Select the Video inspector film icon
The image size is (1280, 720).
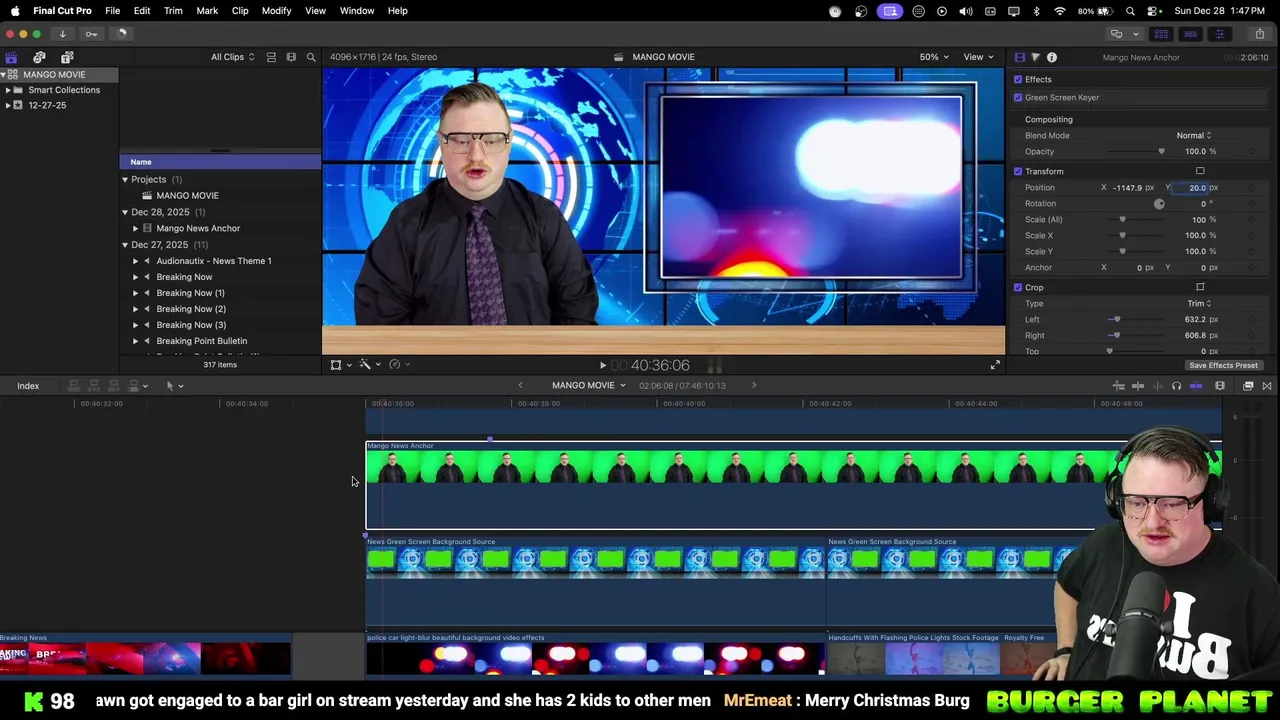pos(1019,57)
